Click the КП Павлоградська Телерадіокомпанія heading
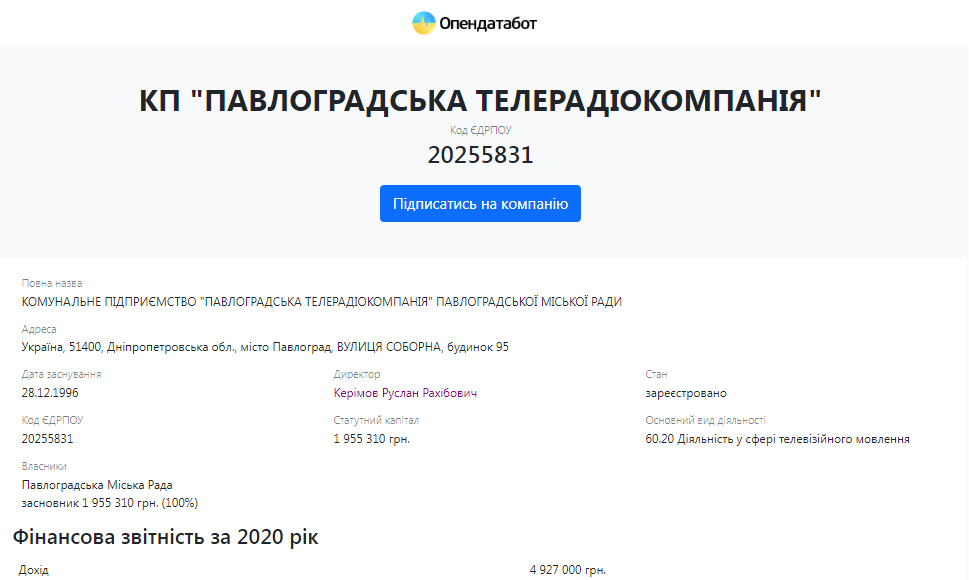Image resolution: width=969 pixels, height=580 pixels. (480, 101)
